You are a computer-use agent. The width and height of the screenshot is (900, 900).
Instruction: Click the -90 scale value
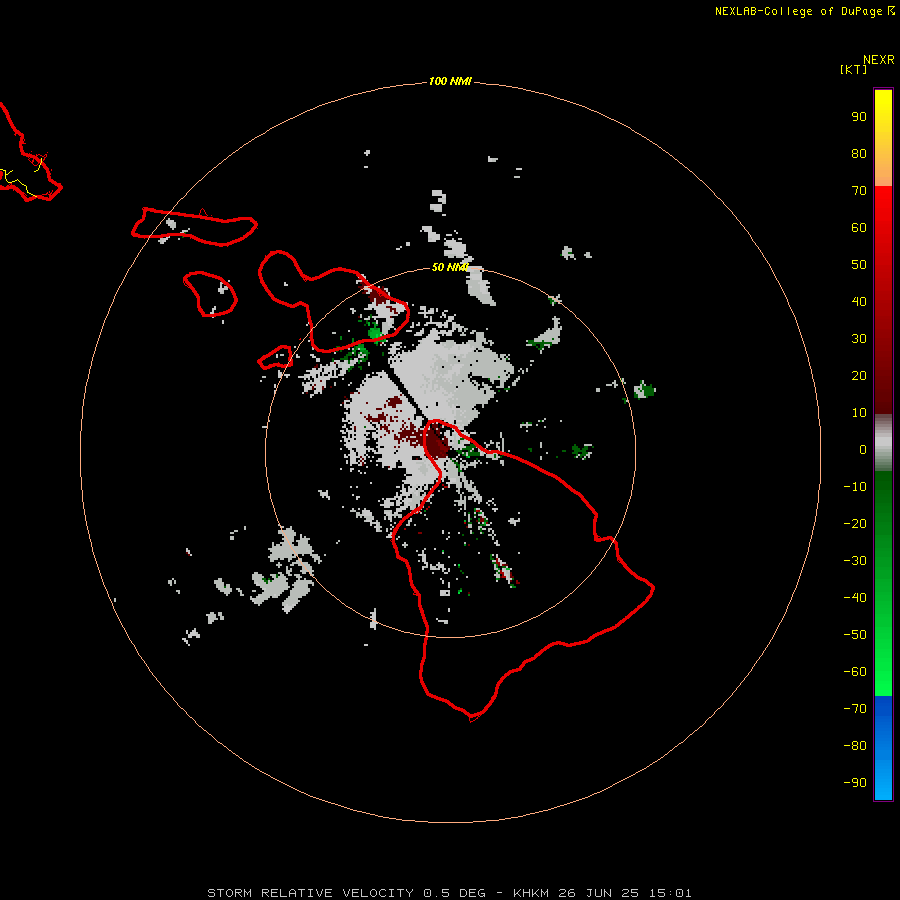(x=855, y=783)
